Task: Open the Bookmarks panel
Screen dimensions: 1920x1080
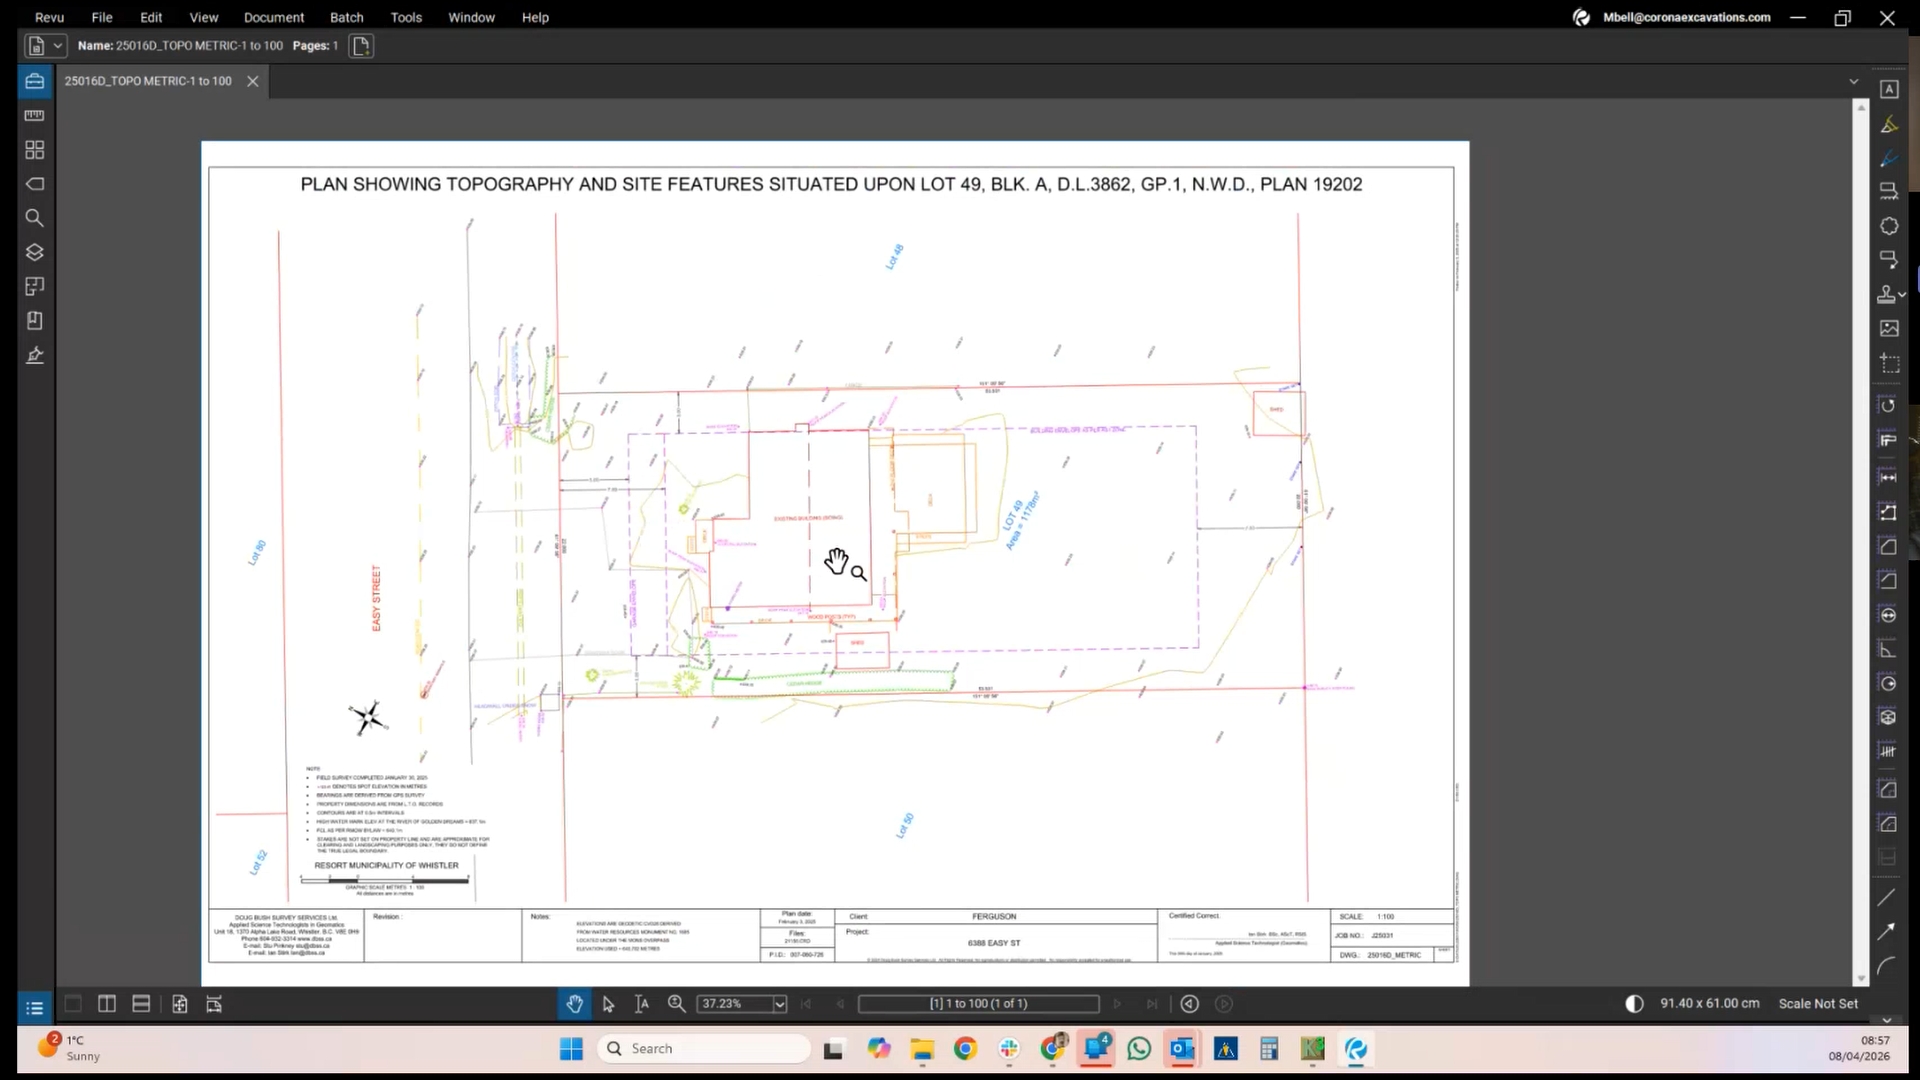Action: pyautogui.click(x=35, y=321)
